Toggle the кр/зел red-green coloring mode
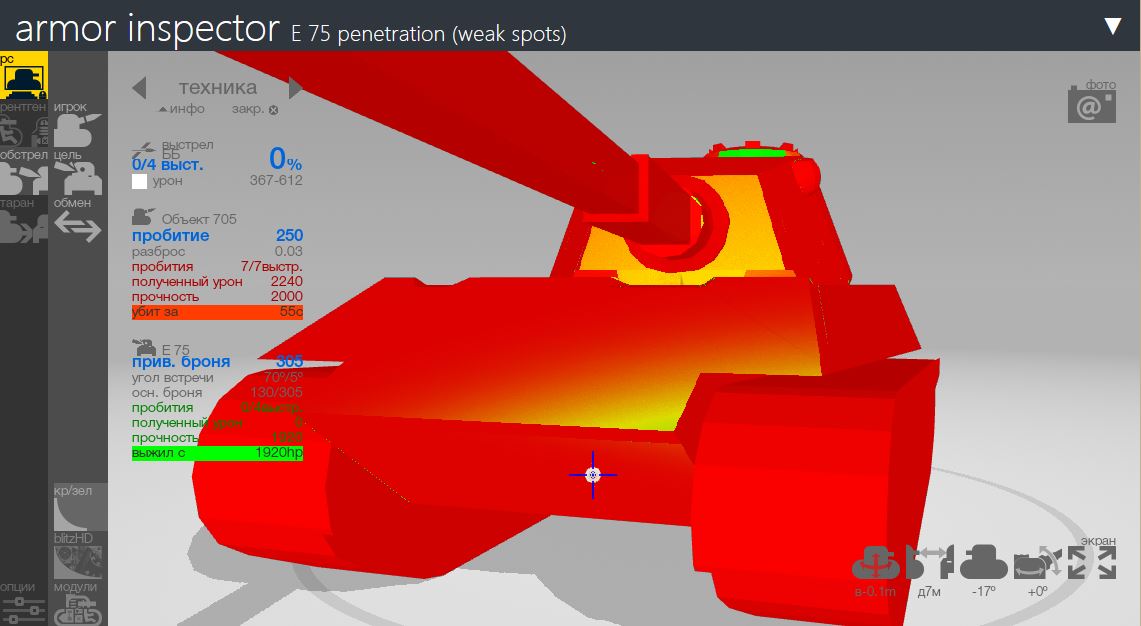The width and height of the screenshot is (1141, 626). (x=79, y=507)
